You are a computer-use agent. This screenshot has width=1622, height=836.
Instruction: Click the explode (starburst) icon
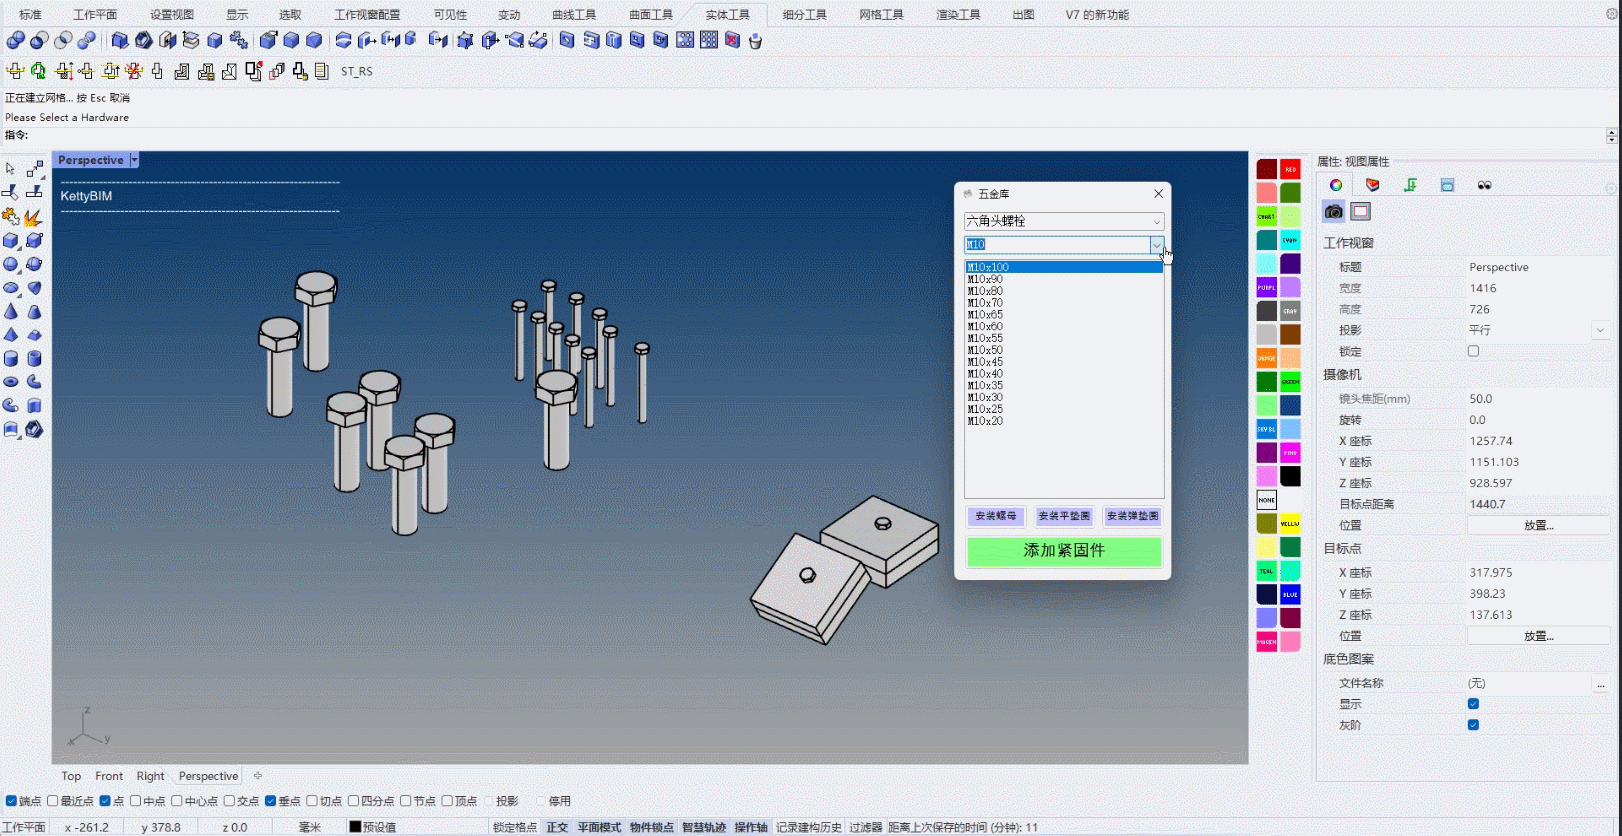34,217
